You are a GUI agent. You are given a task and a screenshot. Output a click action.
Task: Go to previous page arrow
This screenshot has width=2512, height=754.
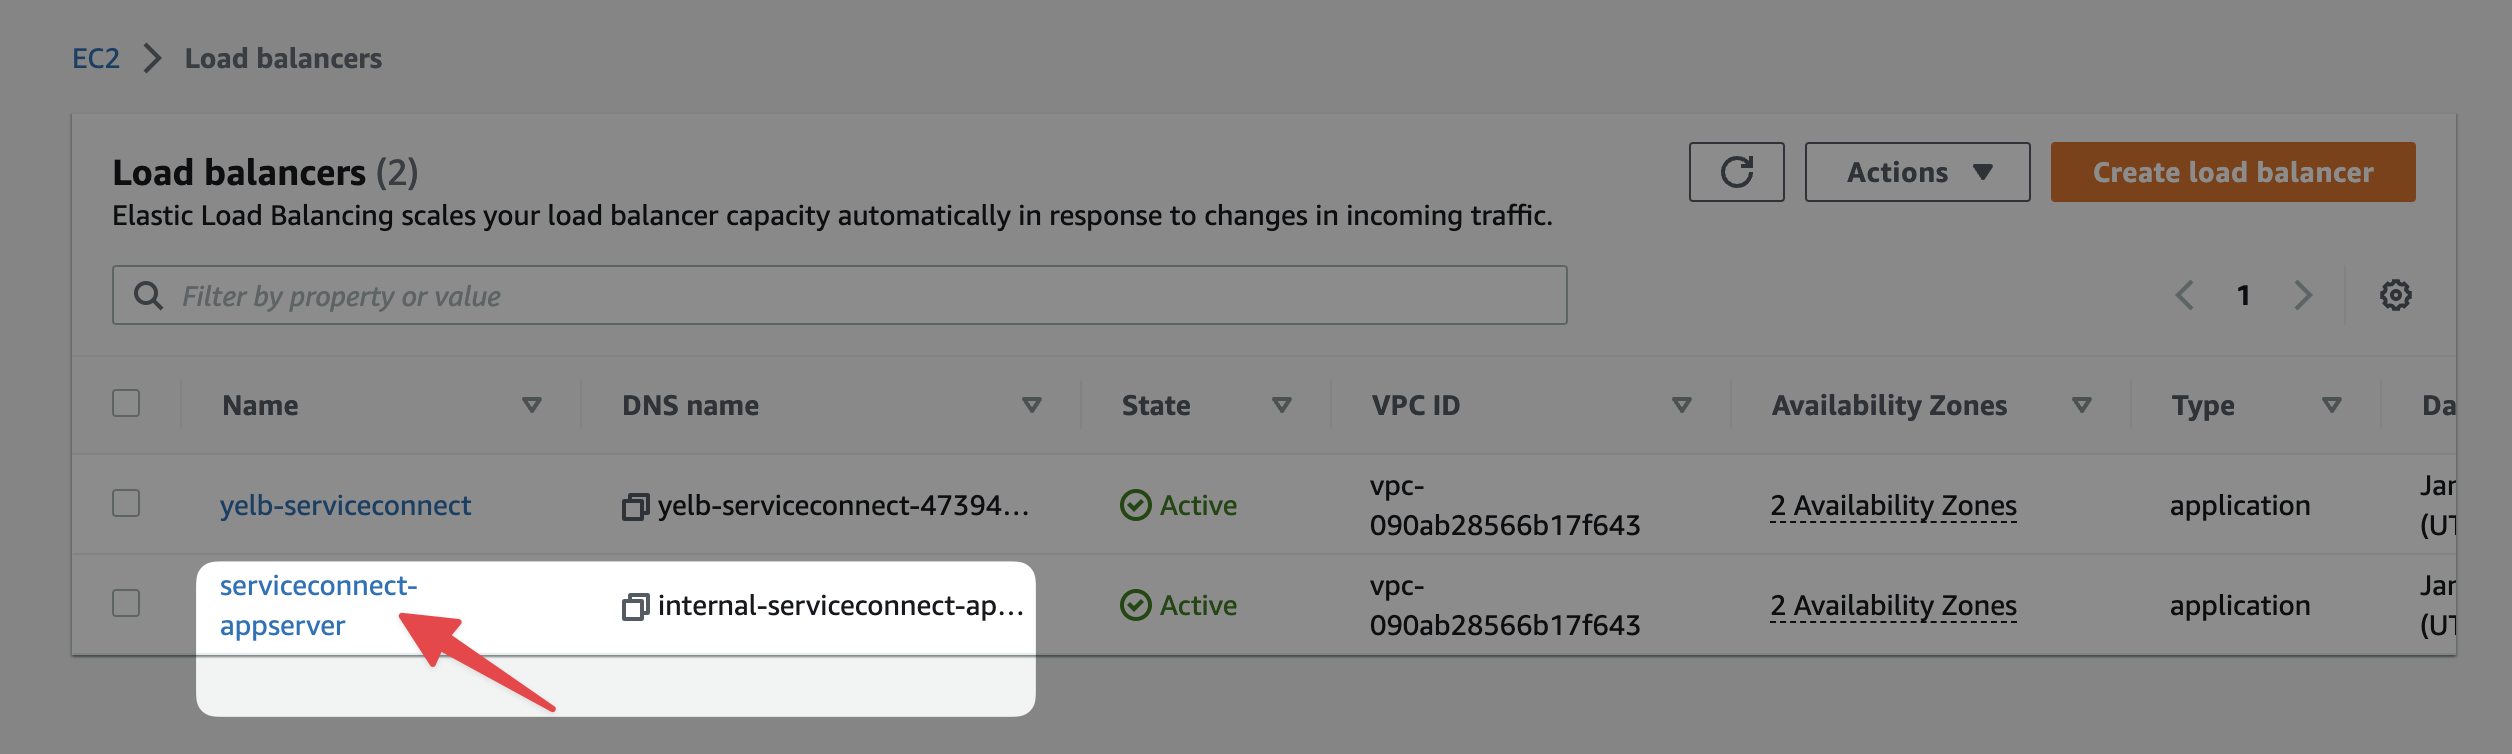[2185, 295]
